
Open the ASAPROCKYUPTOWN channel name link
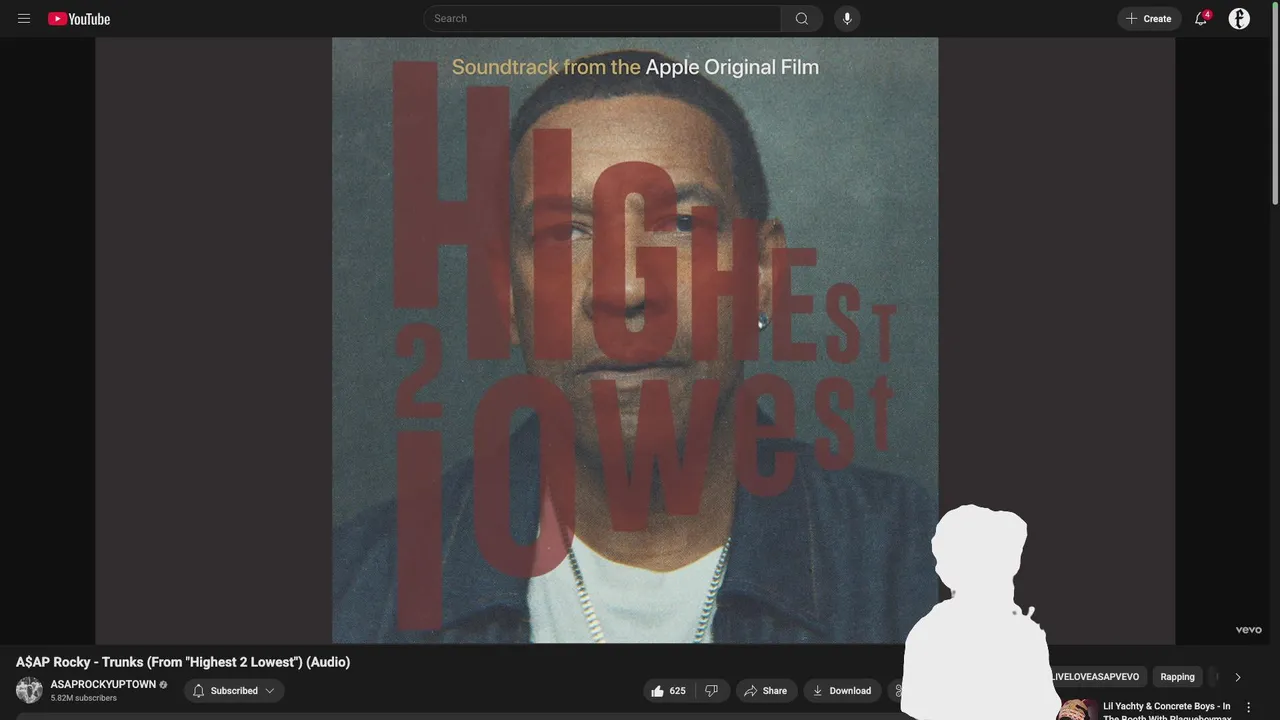(x=103, y=684)
